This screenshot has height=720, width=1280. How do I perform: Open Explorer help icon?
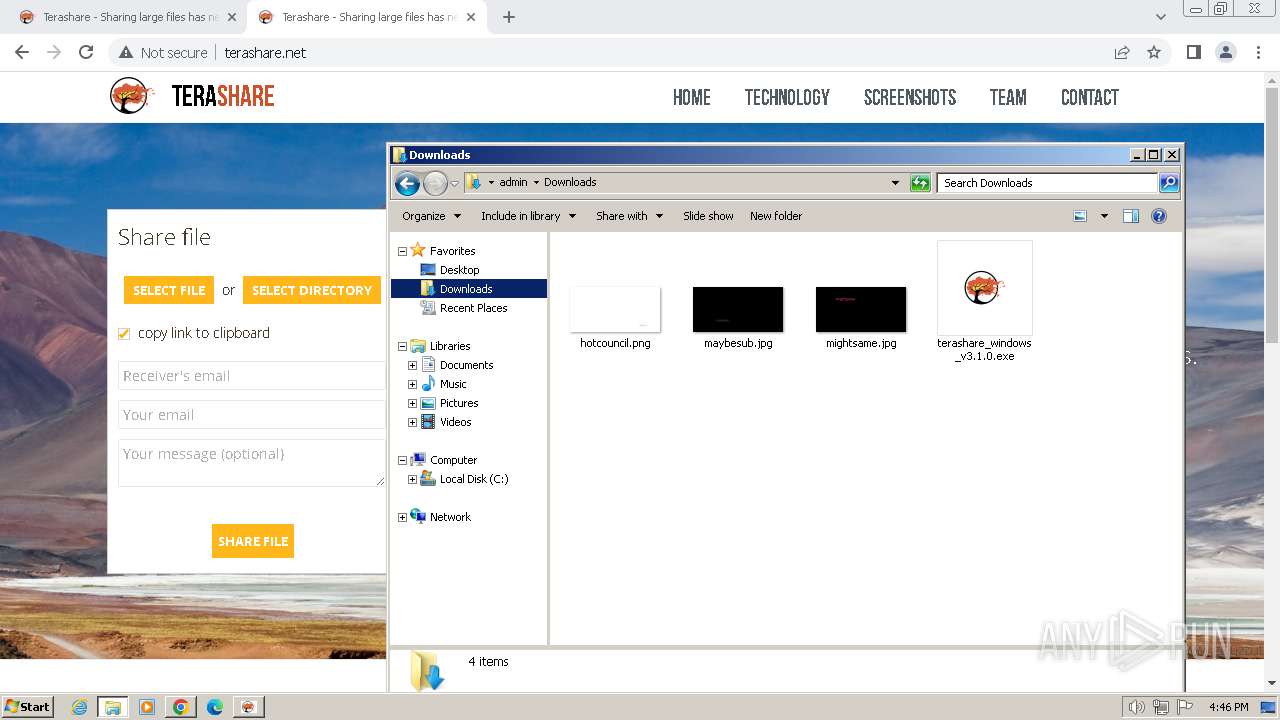coord(1159,216)
